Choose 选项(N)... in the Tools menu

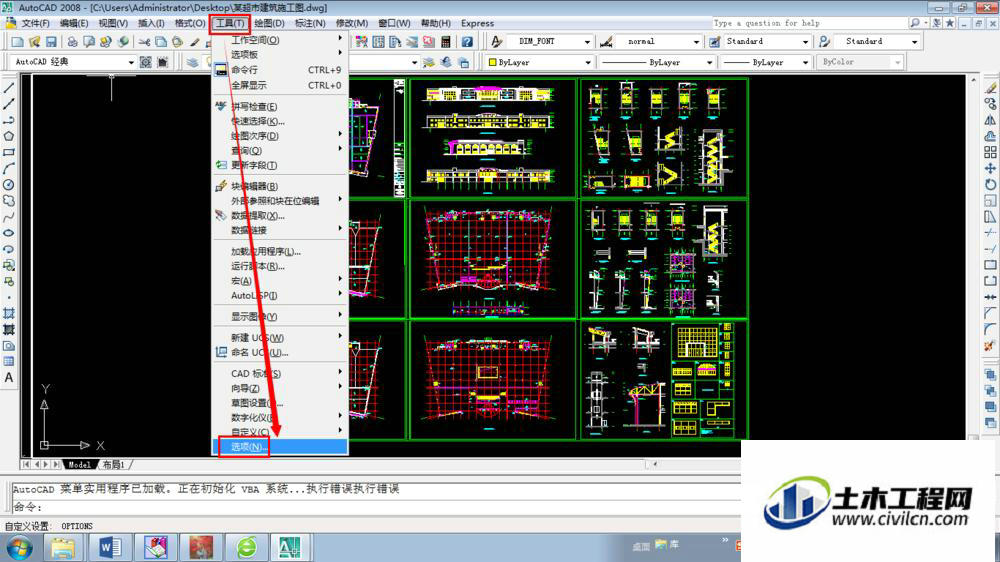click(x=279, y=447)
